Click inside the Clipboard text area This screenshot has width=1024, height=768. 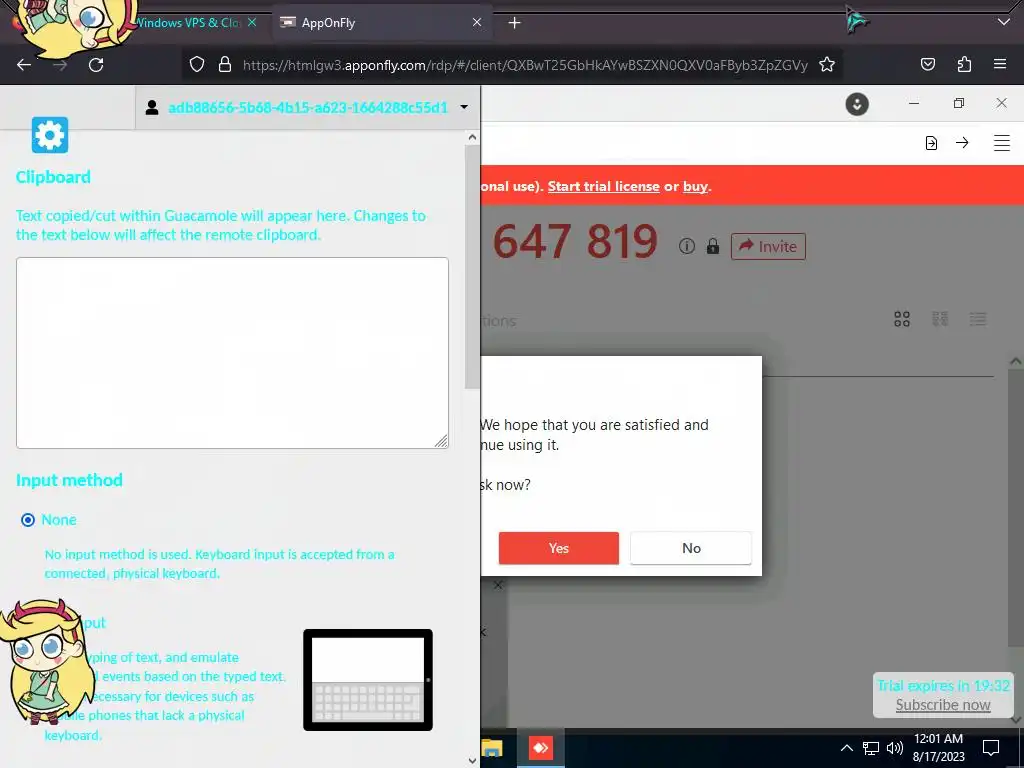[x=232, y=353]
